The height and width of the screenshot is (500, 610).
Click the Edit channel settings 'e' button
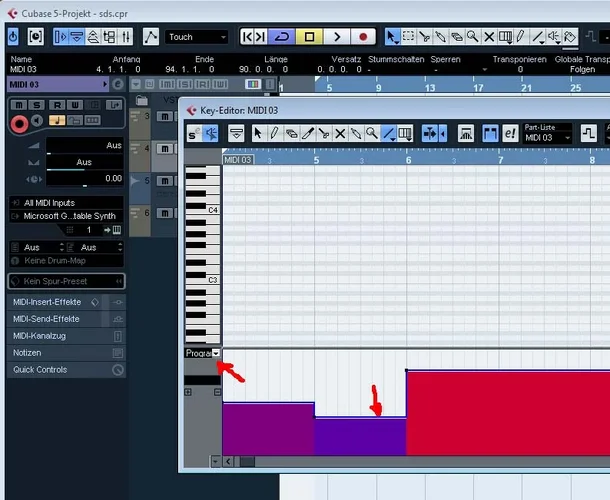click(x=117, y=84)
